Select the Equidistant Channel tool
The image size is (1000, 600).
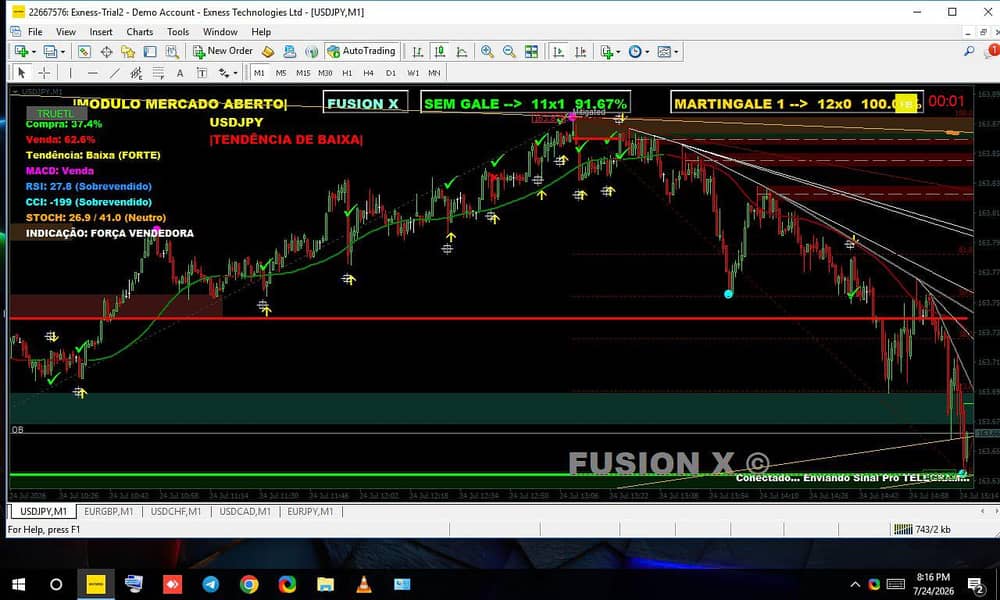pos(136,73)
